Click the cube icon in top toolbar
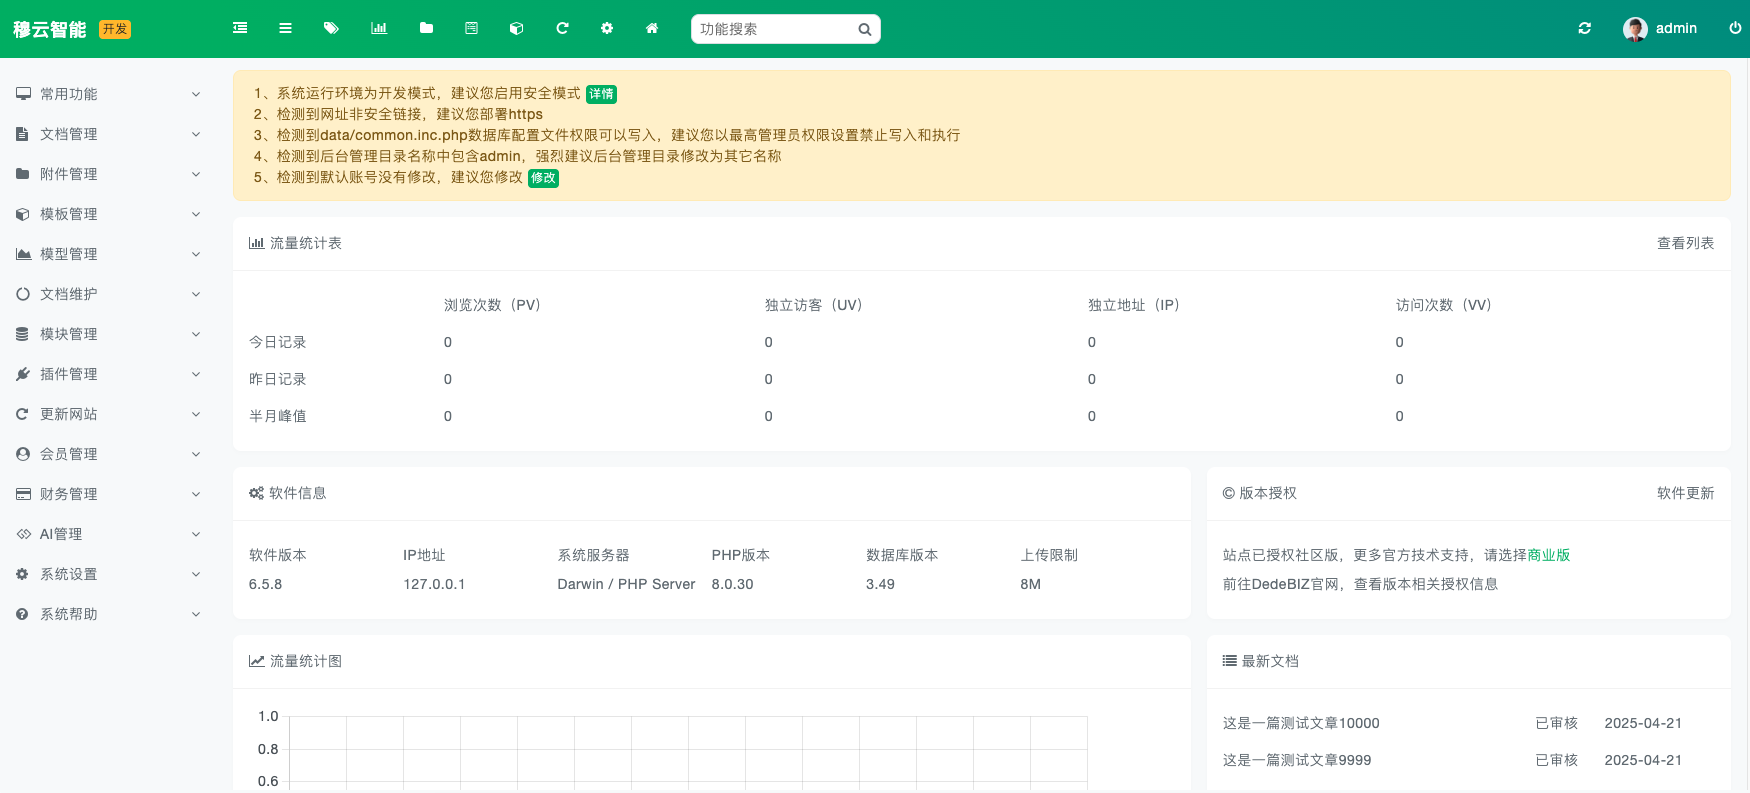Viewport: 1750px width, 793px height. [516, 28]
